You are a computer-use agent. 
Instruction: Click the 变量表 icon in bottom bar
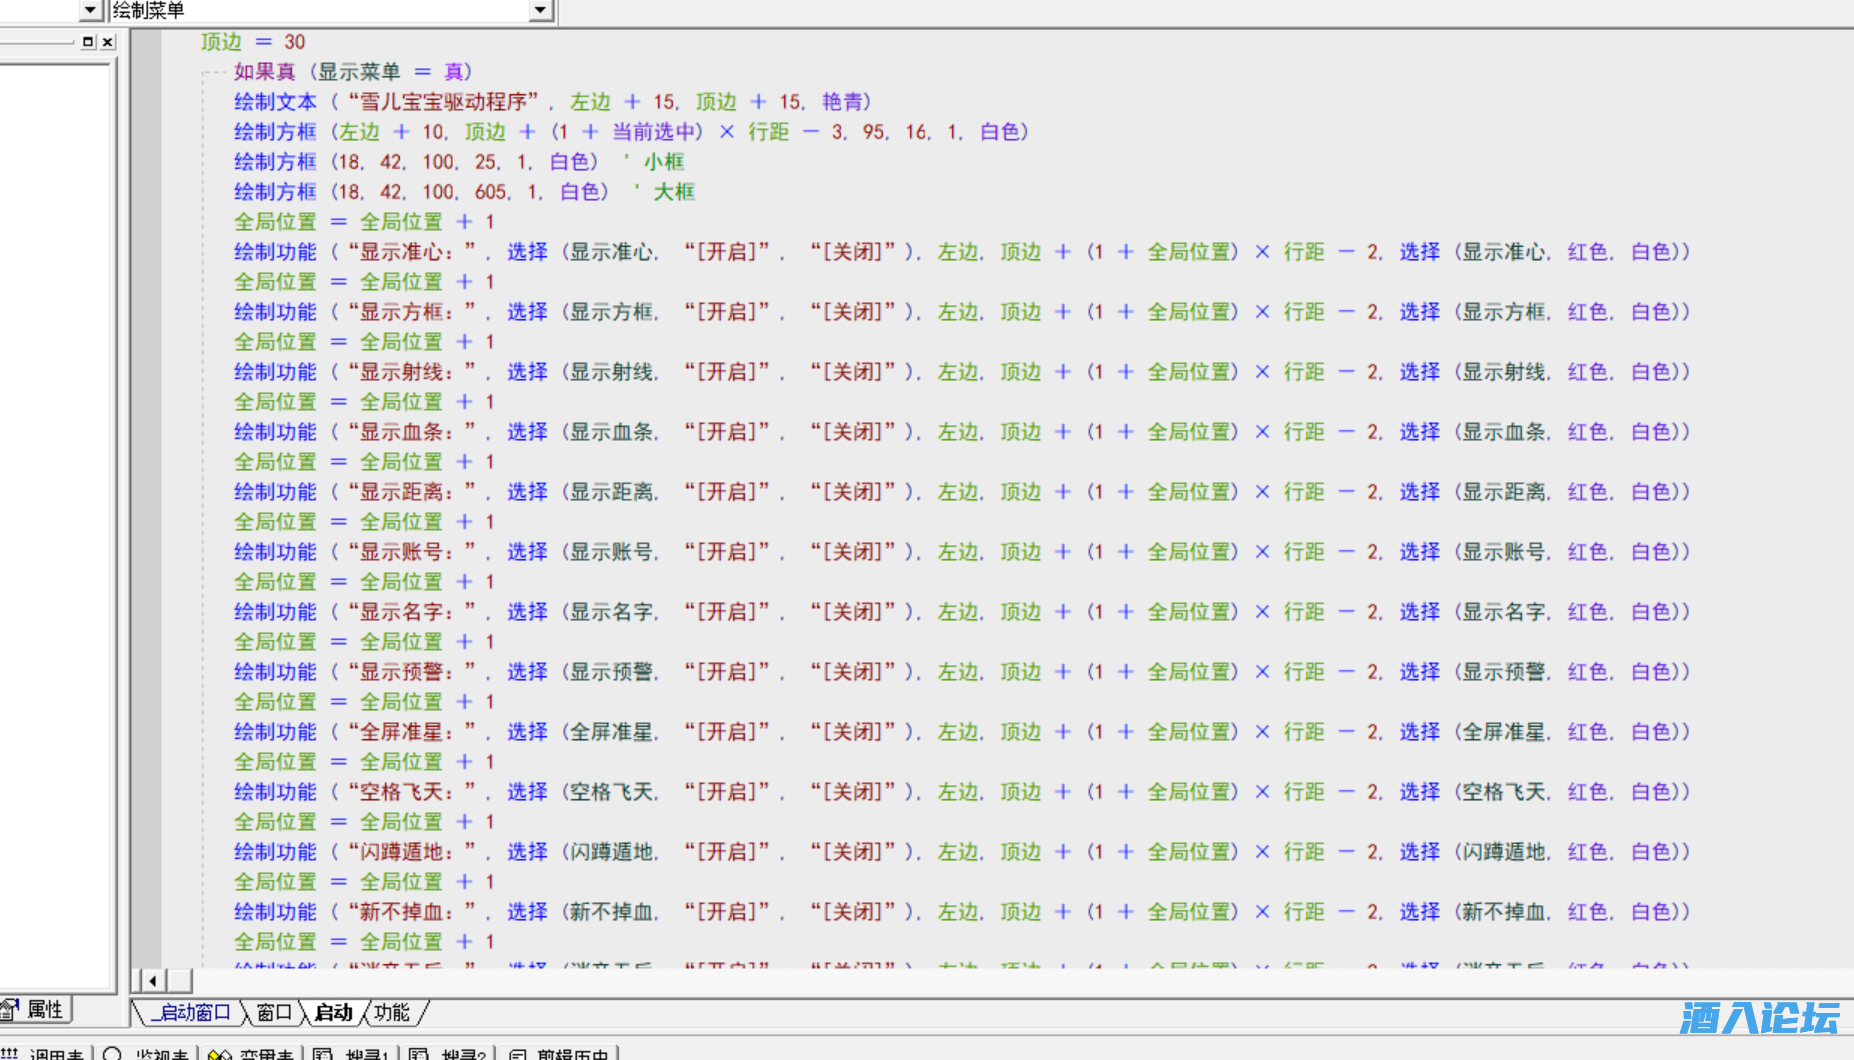[x=219, y=1054]
